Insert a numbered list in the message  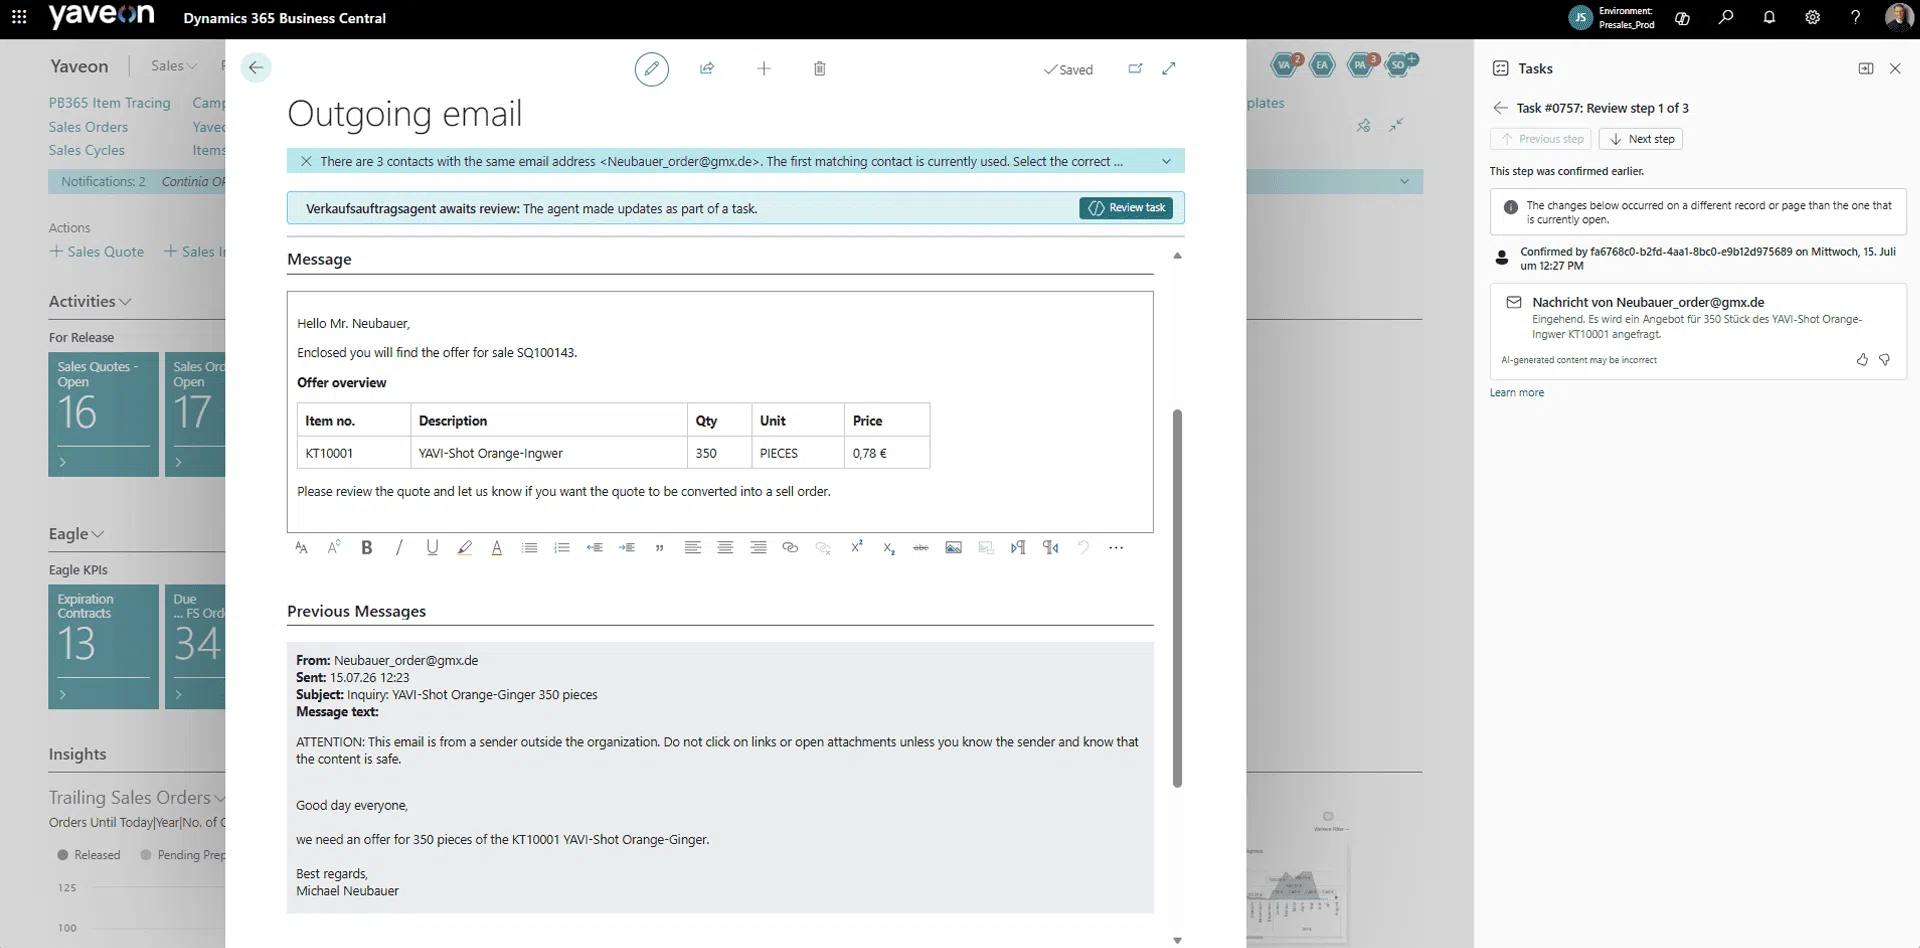coord(562,548)
